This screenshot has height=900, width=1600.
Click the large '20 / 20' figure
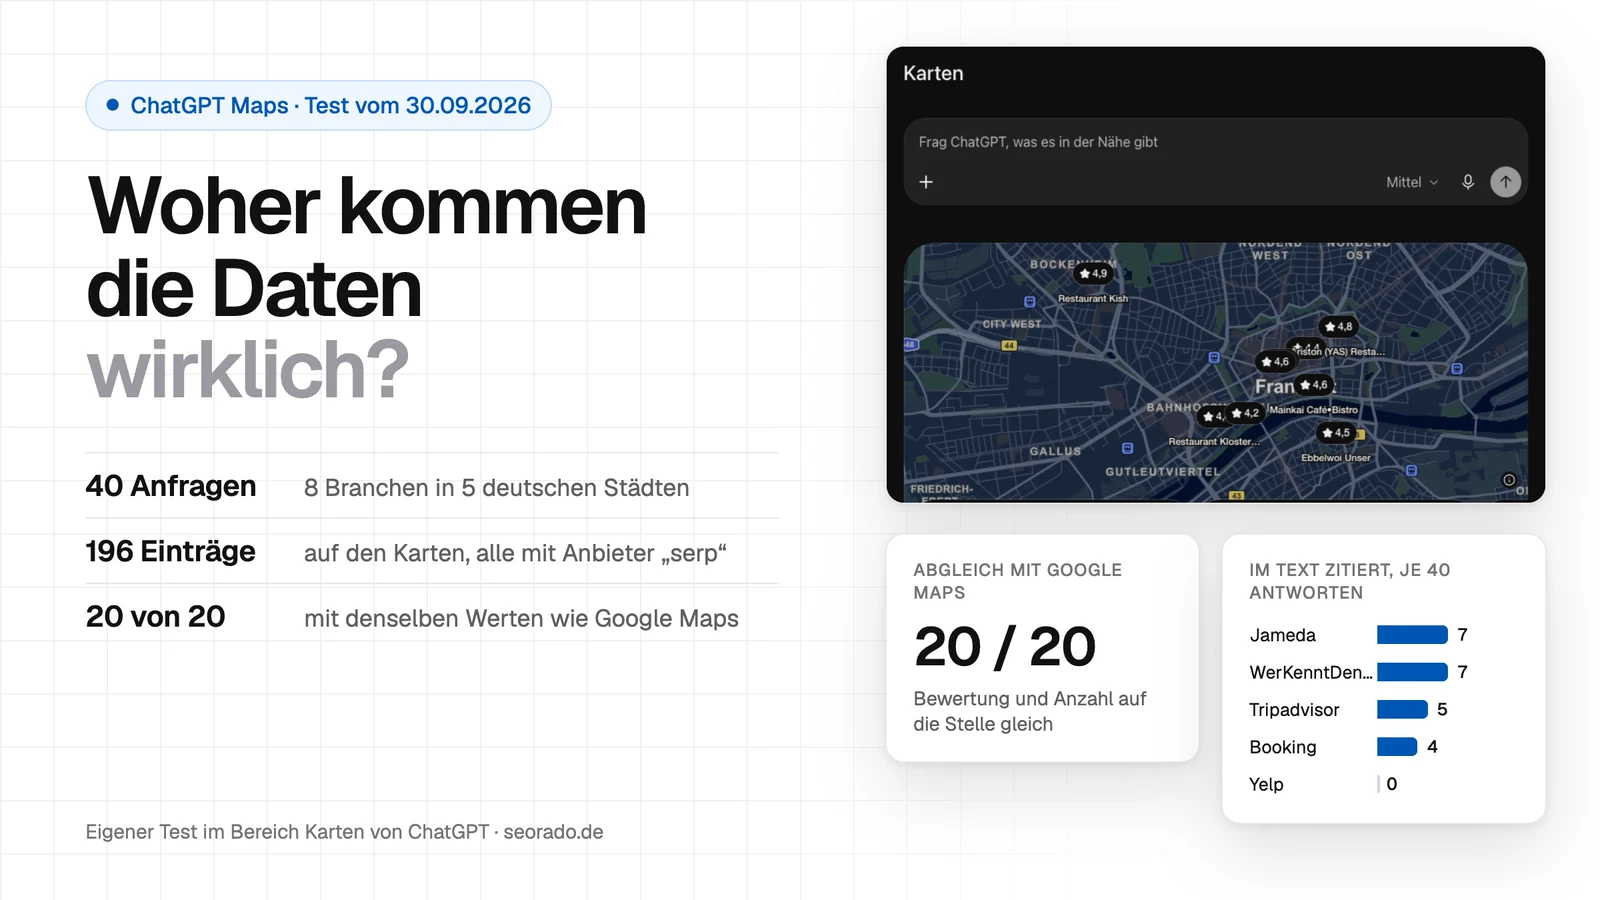[x=1005, y=647]
